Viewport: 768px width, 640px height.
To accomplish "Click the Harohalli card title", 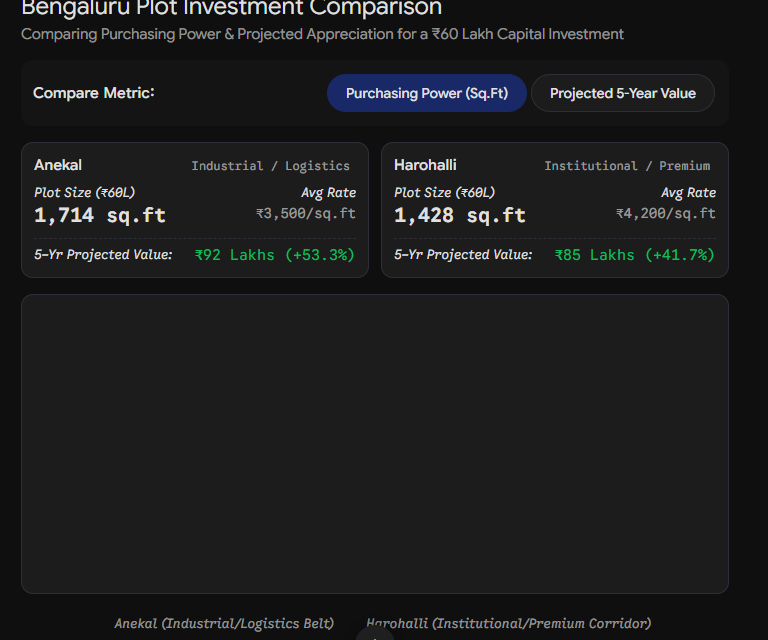I will [425, 165].
